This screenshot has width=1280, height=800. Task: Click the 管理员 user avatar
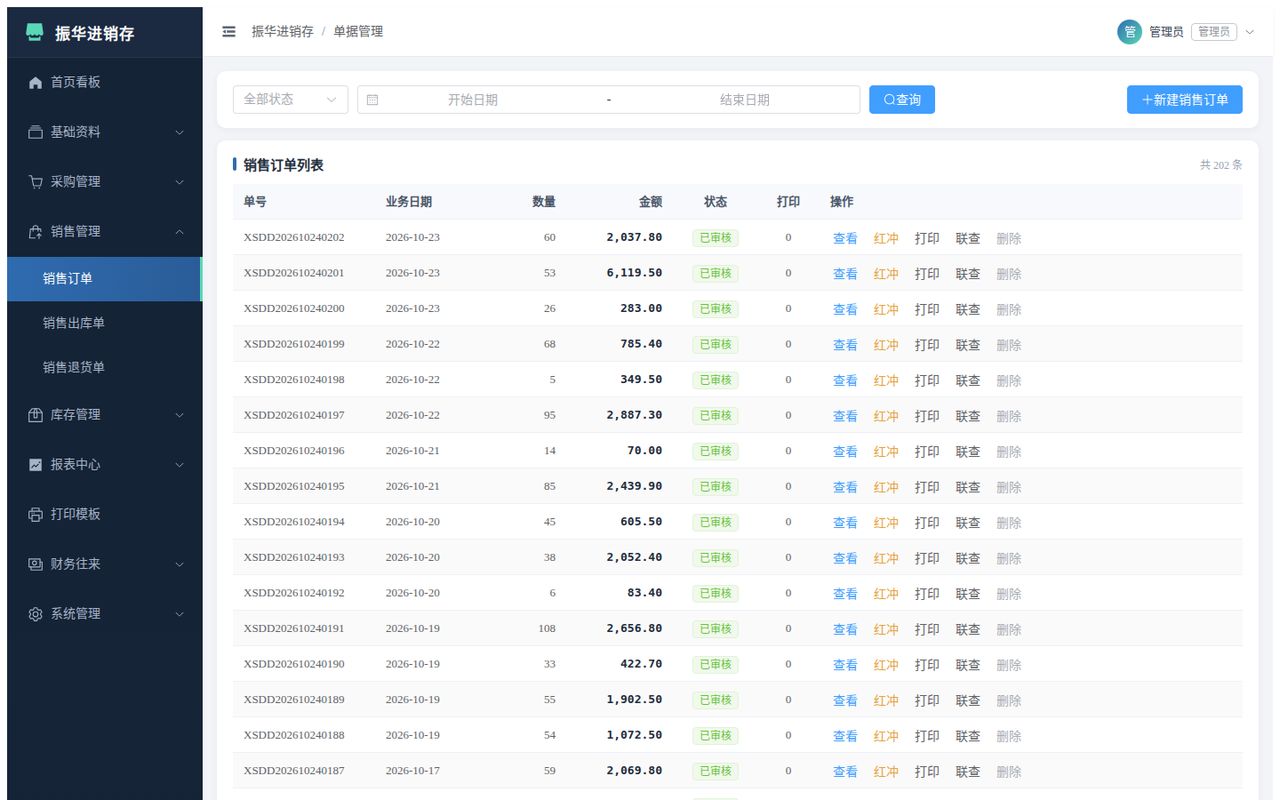coord(1129,32)
